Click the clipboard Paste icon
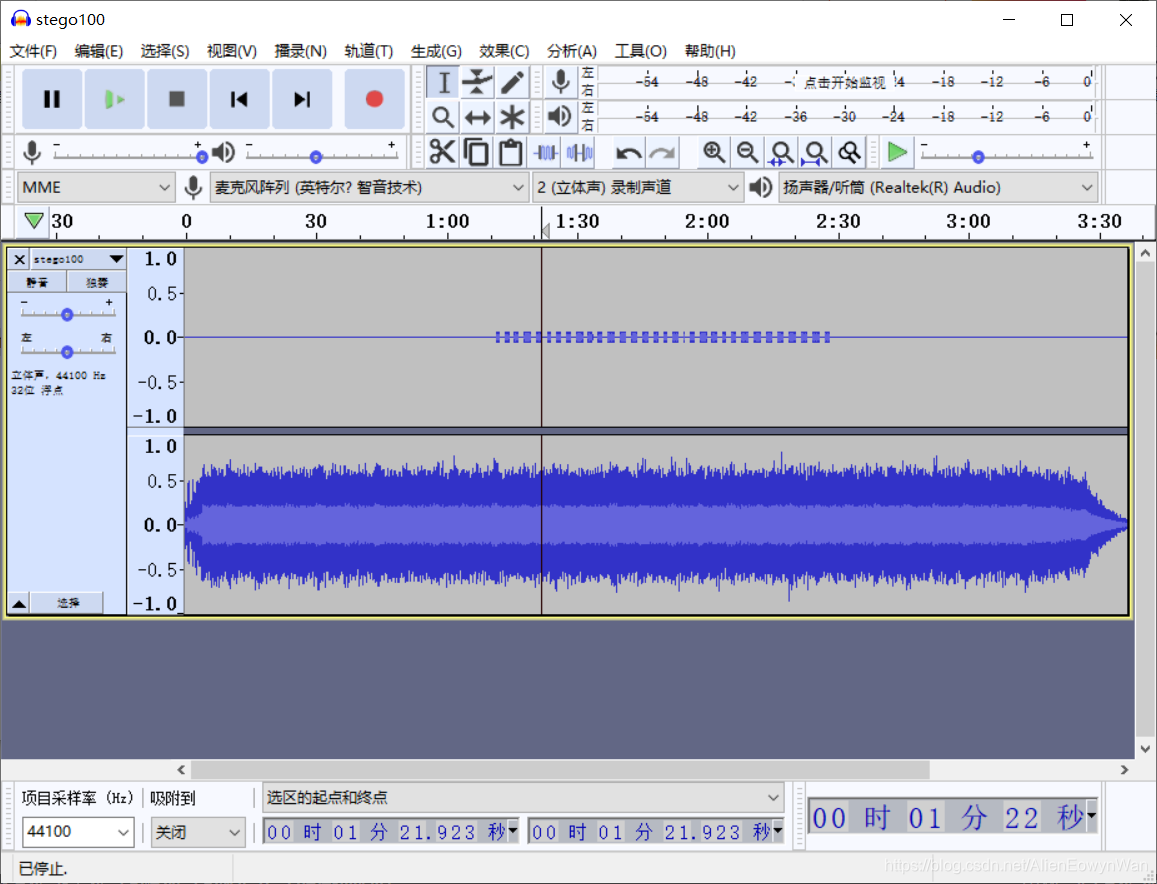This screenshot has width=1157, height=884. pyautogui.click(x=510, y=152)
